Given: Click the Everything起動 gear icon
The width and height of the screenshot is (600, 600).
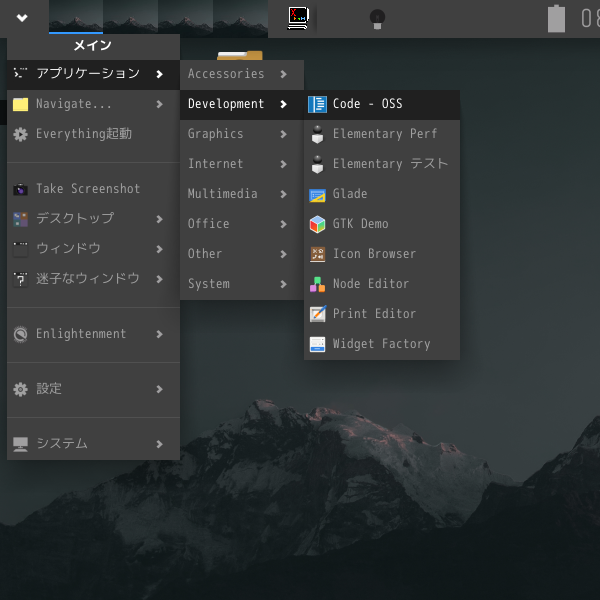Looking at the screenshot, I should (20, 134).
